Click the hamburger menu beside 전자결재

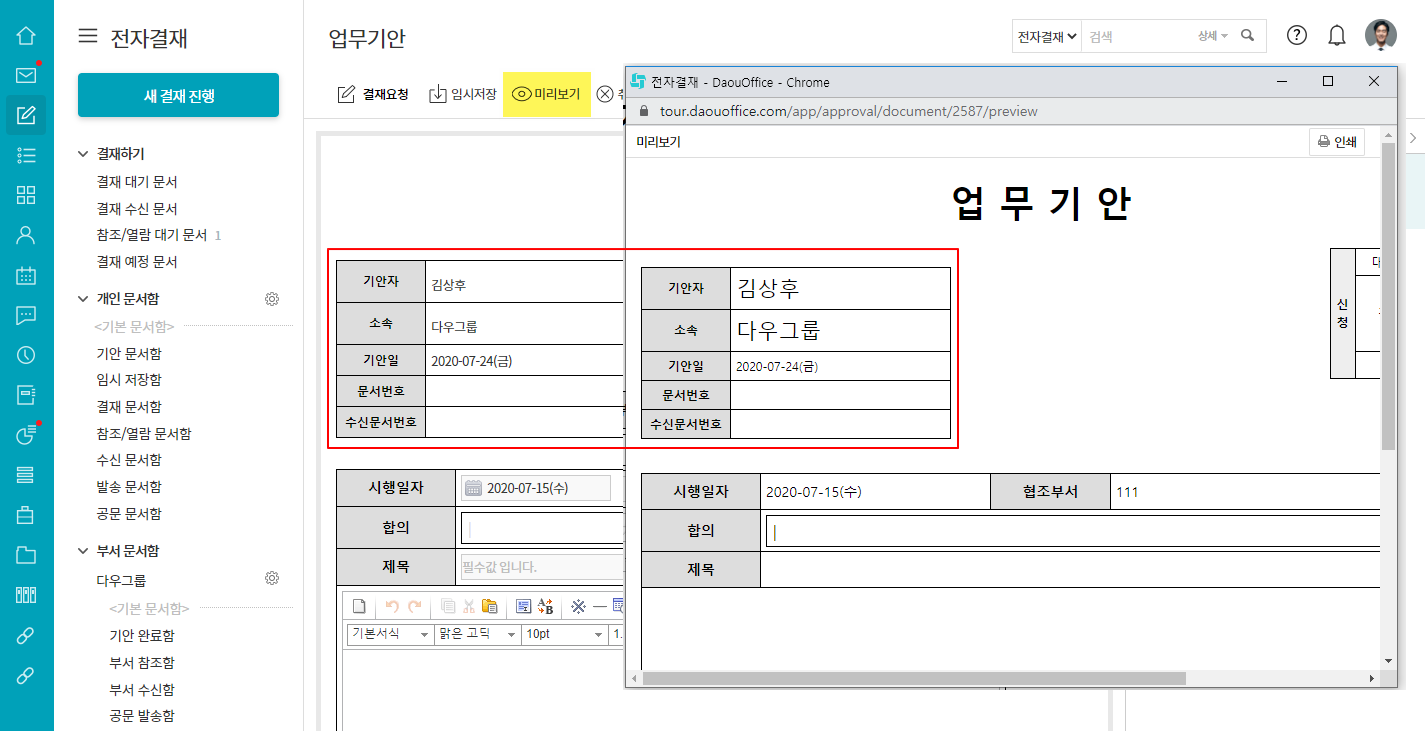[88, 37]
